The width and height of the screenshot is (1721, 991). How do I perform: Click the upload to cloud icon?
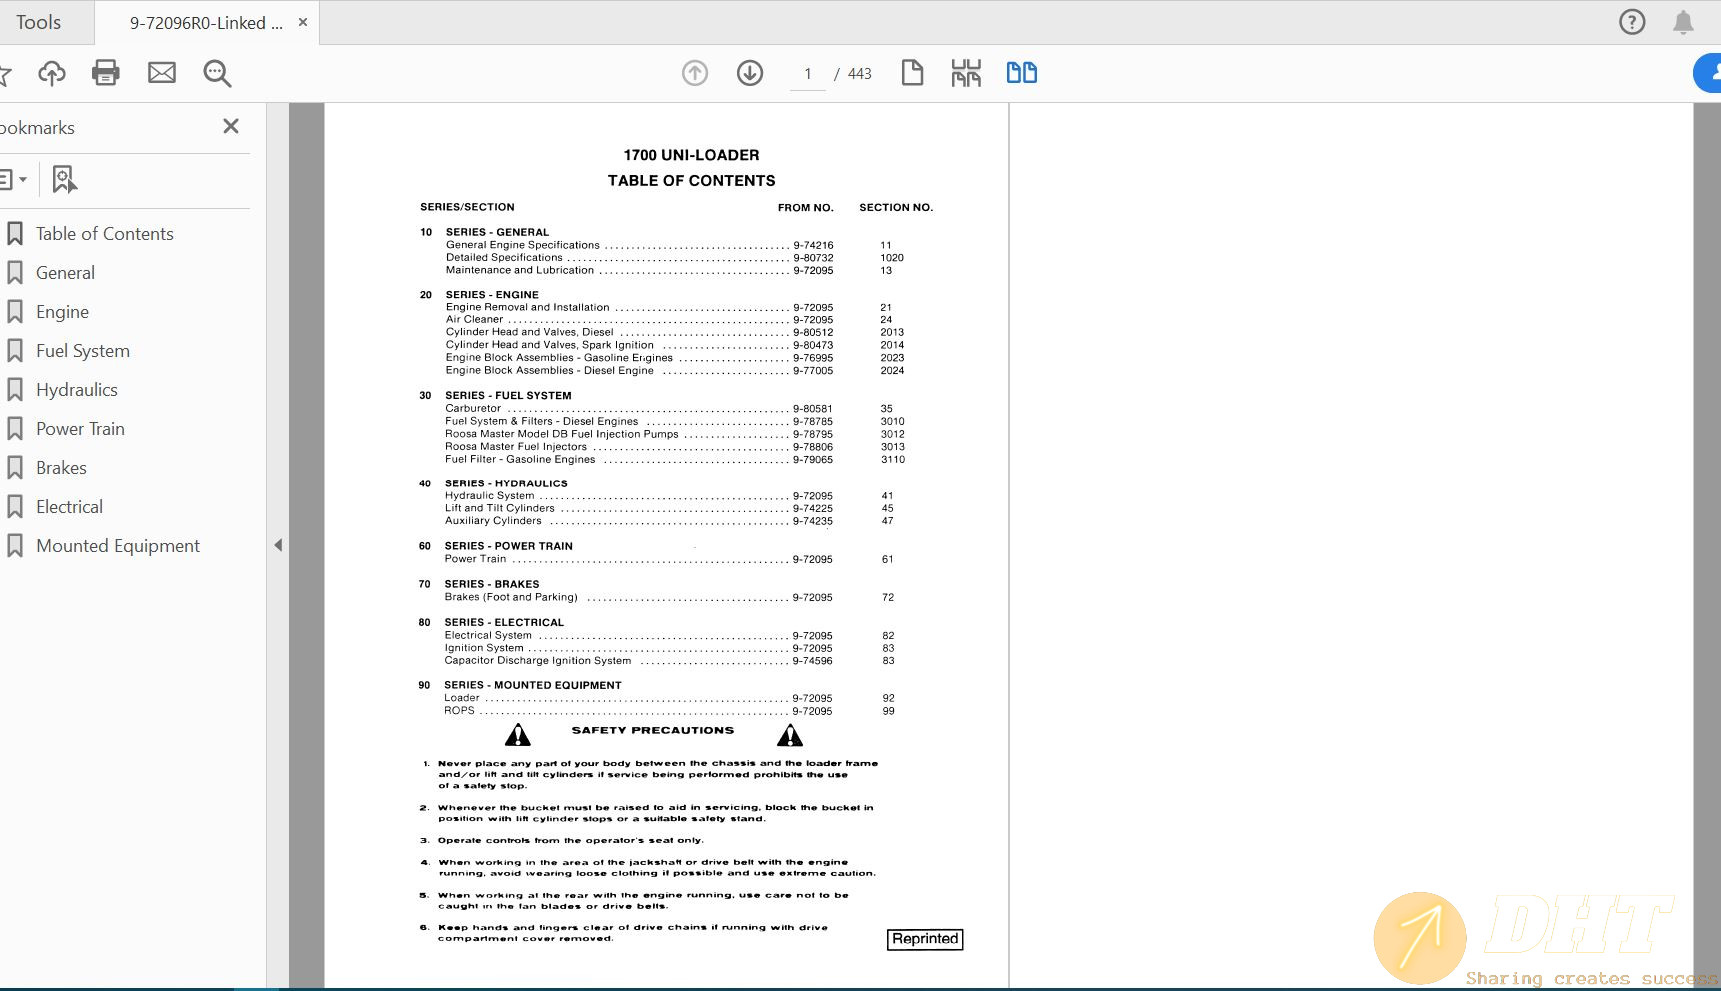tap(52, 73)
